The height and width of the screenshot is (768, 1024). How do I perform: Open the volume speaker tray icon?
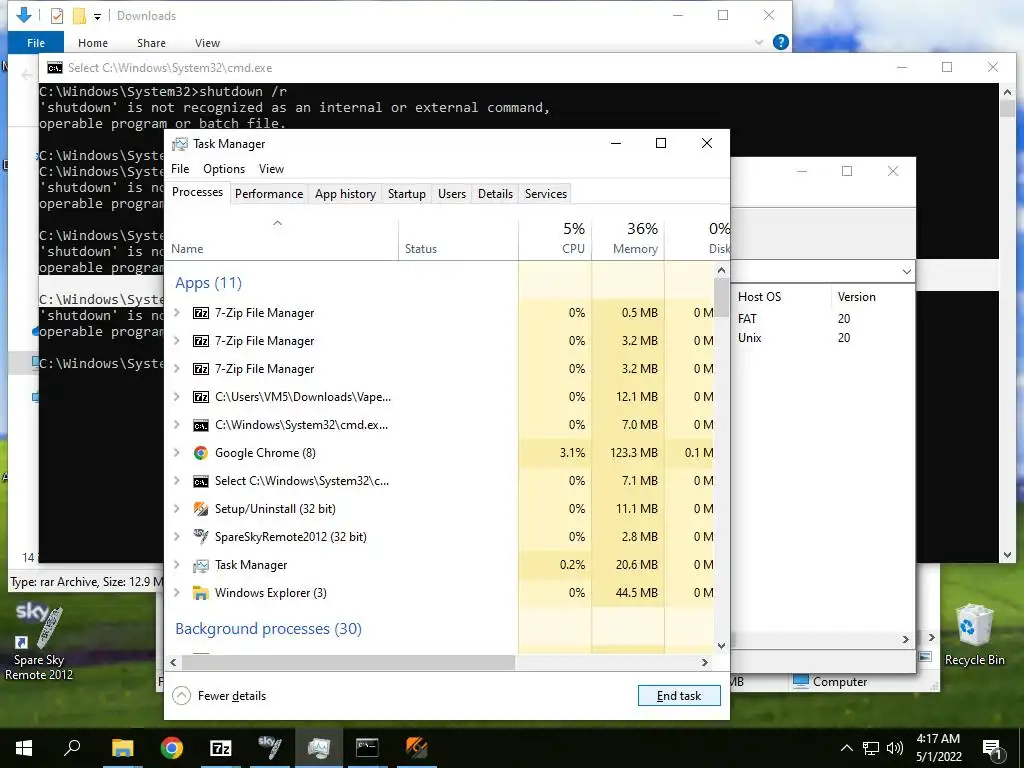pos(895,748)
